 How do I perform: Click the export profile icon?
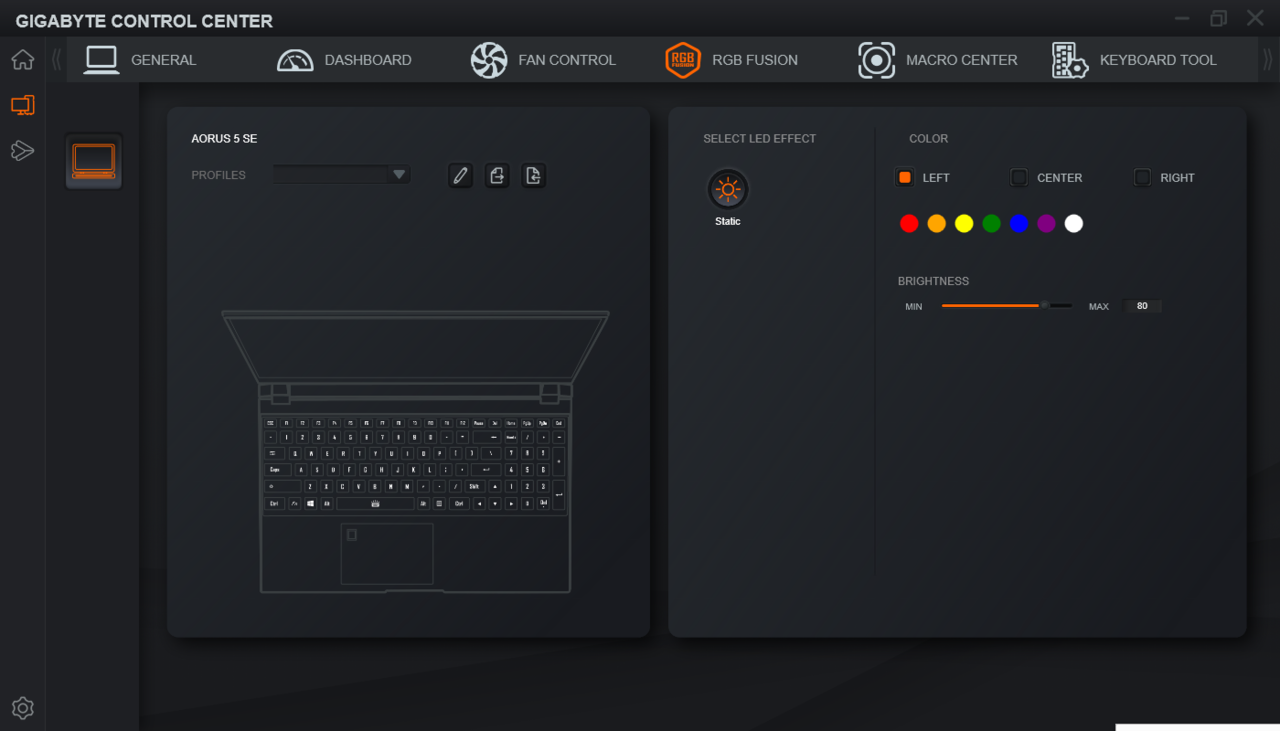coord(497,176)
